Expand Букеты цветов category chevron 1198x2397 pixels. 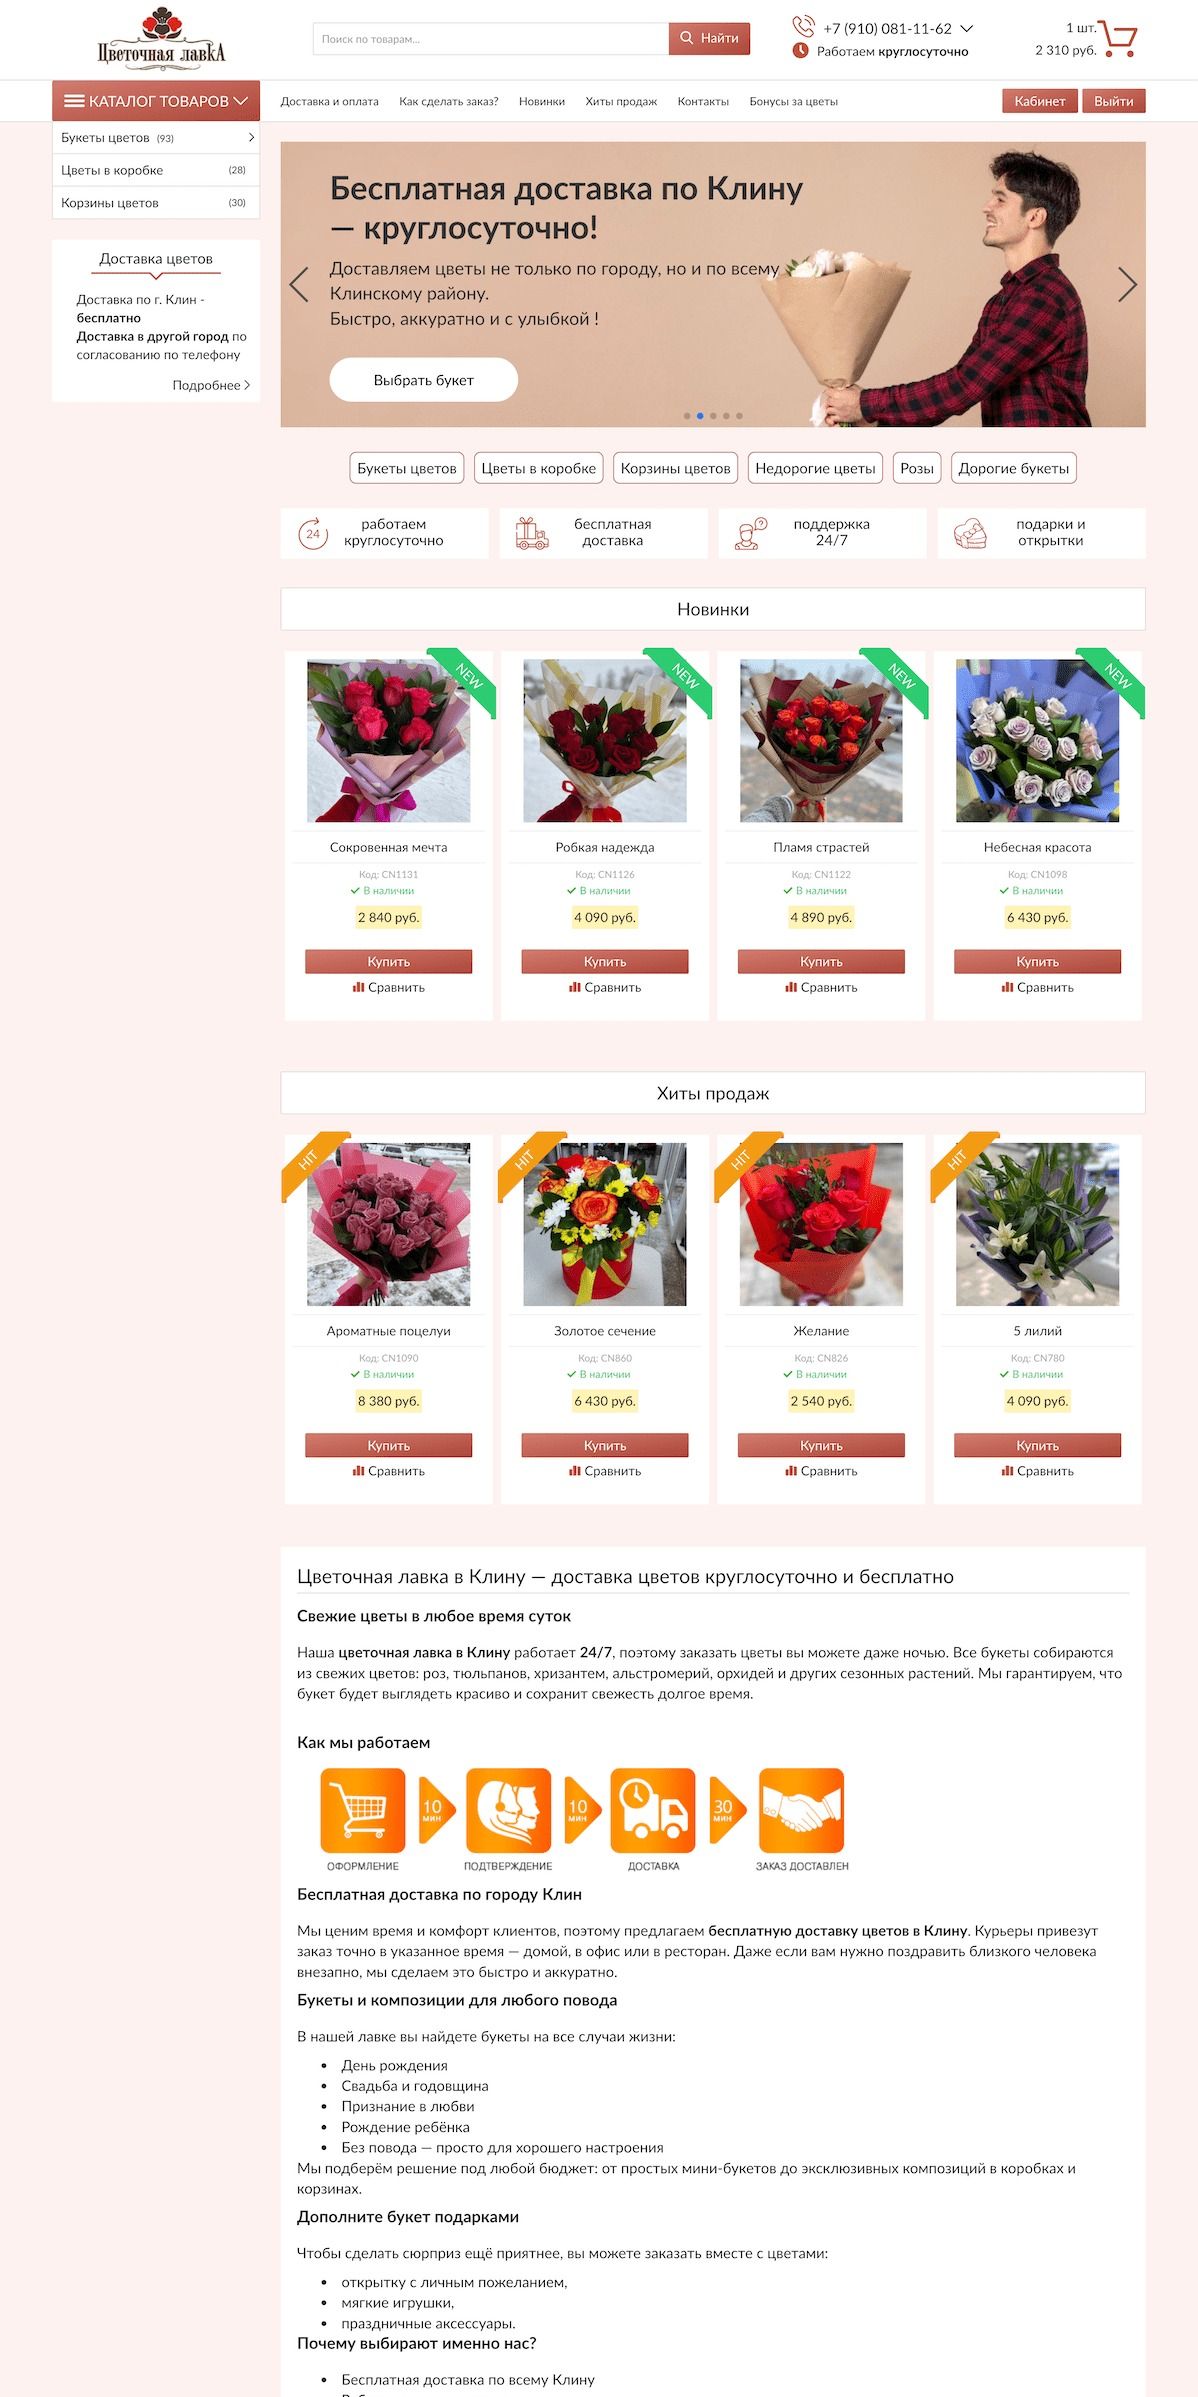251,138
